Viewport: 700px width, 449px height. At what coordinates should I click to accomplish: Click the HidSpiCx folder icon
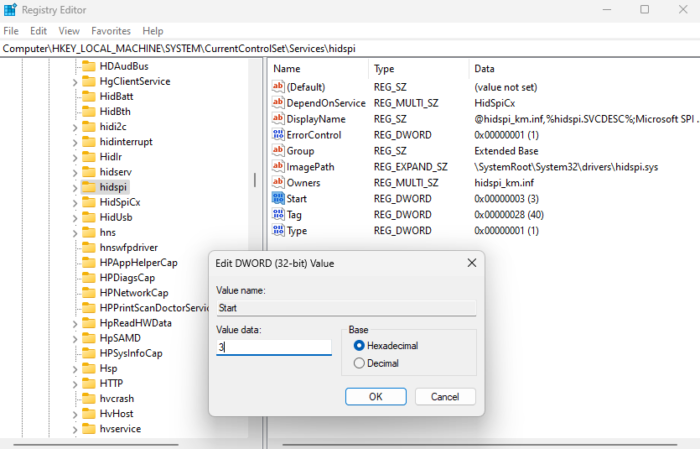(89, 202)
